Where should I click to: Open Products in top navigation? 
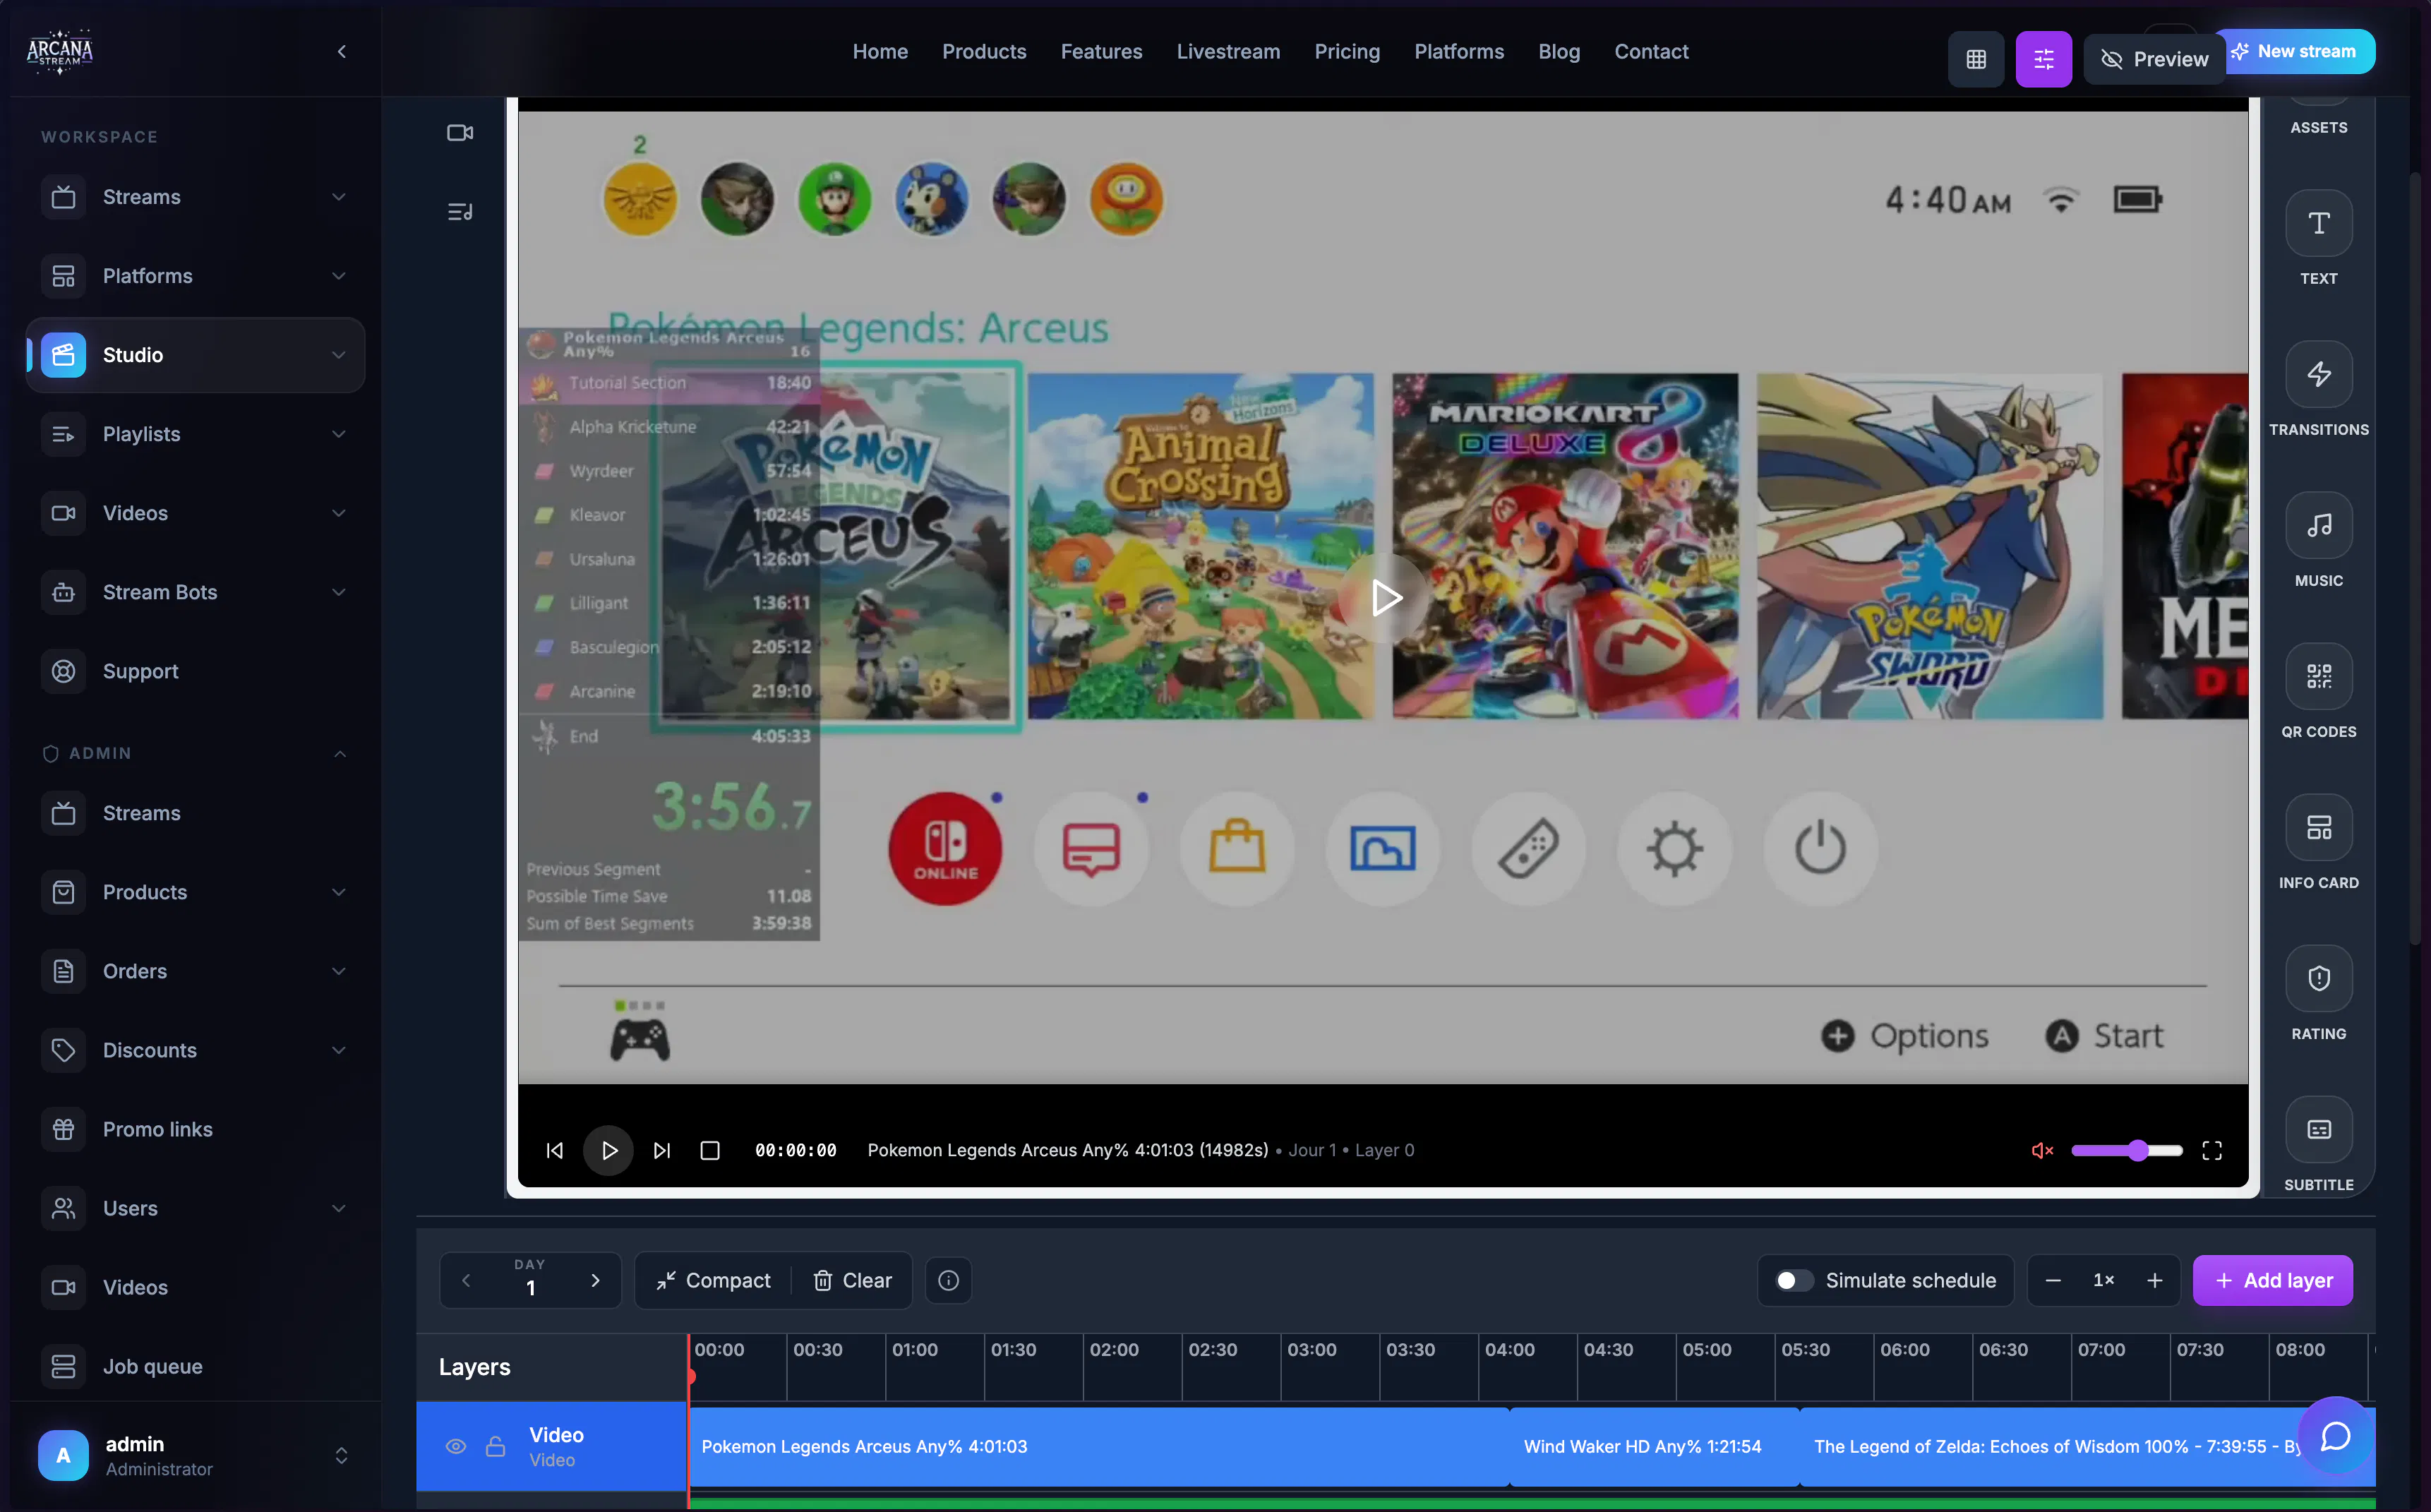coord(984,51)
